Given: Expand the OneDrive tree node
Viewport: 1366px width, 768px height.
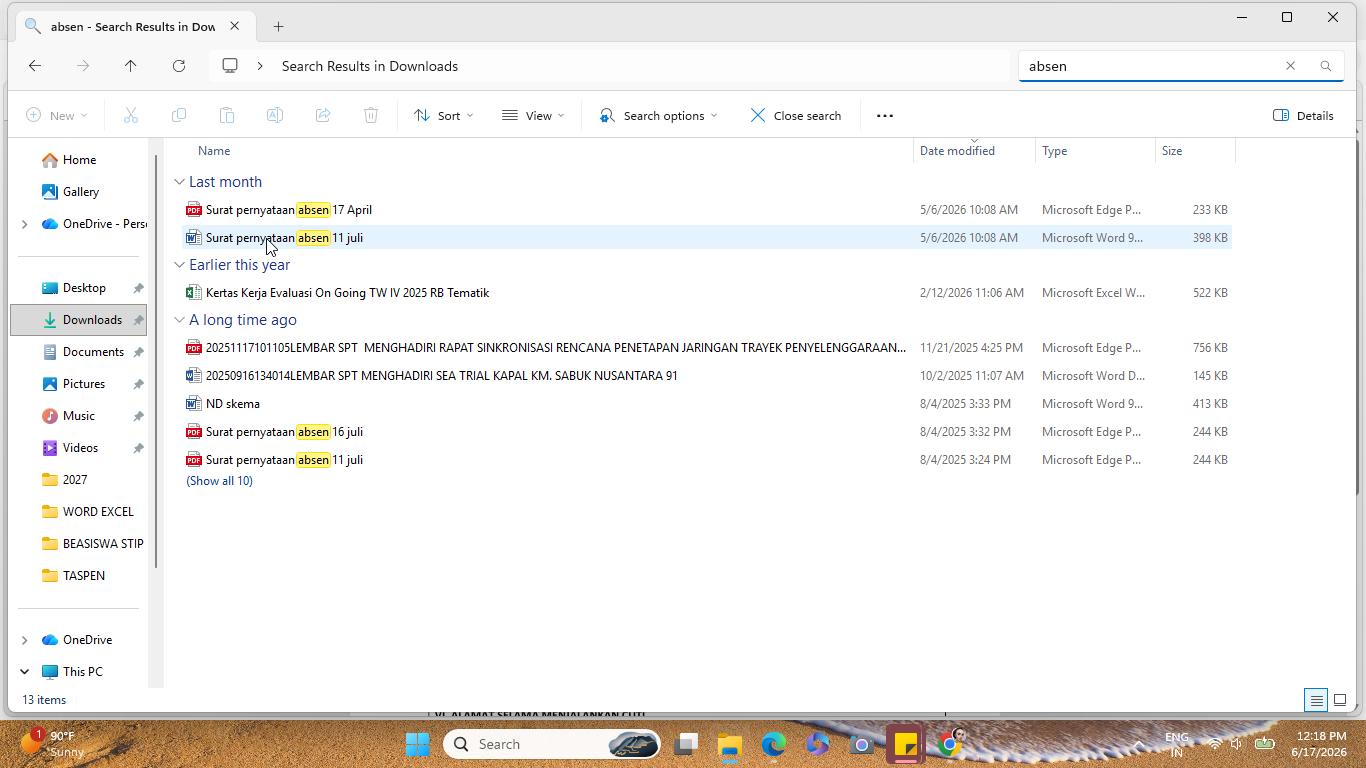Looking at the screenshot, I should (24, 640).
